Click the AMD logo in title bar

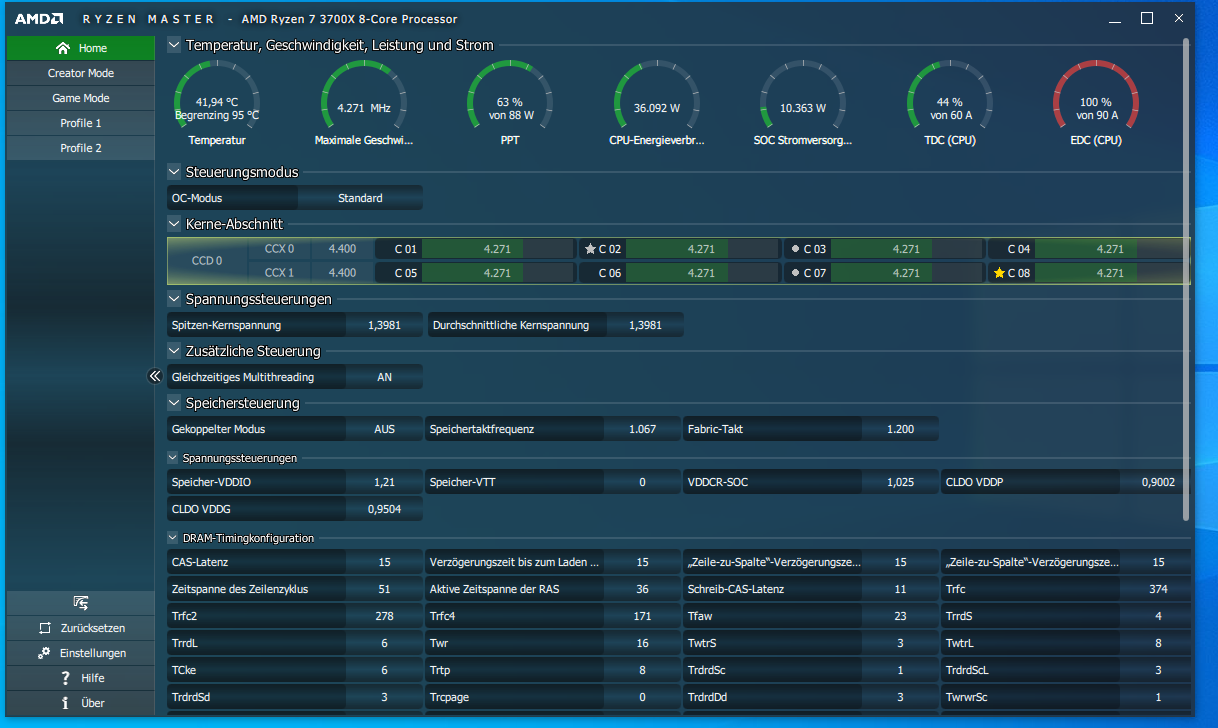[x=39, y=18]
